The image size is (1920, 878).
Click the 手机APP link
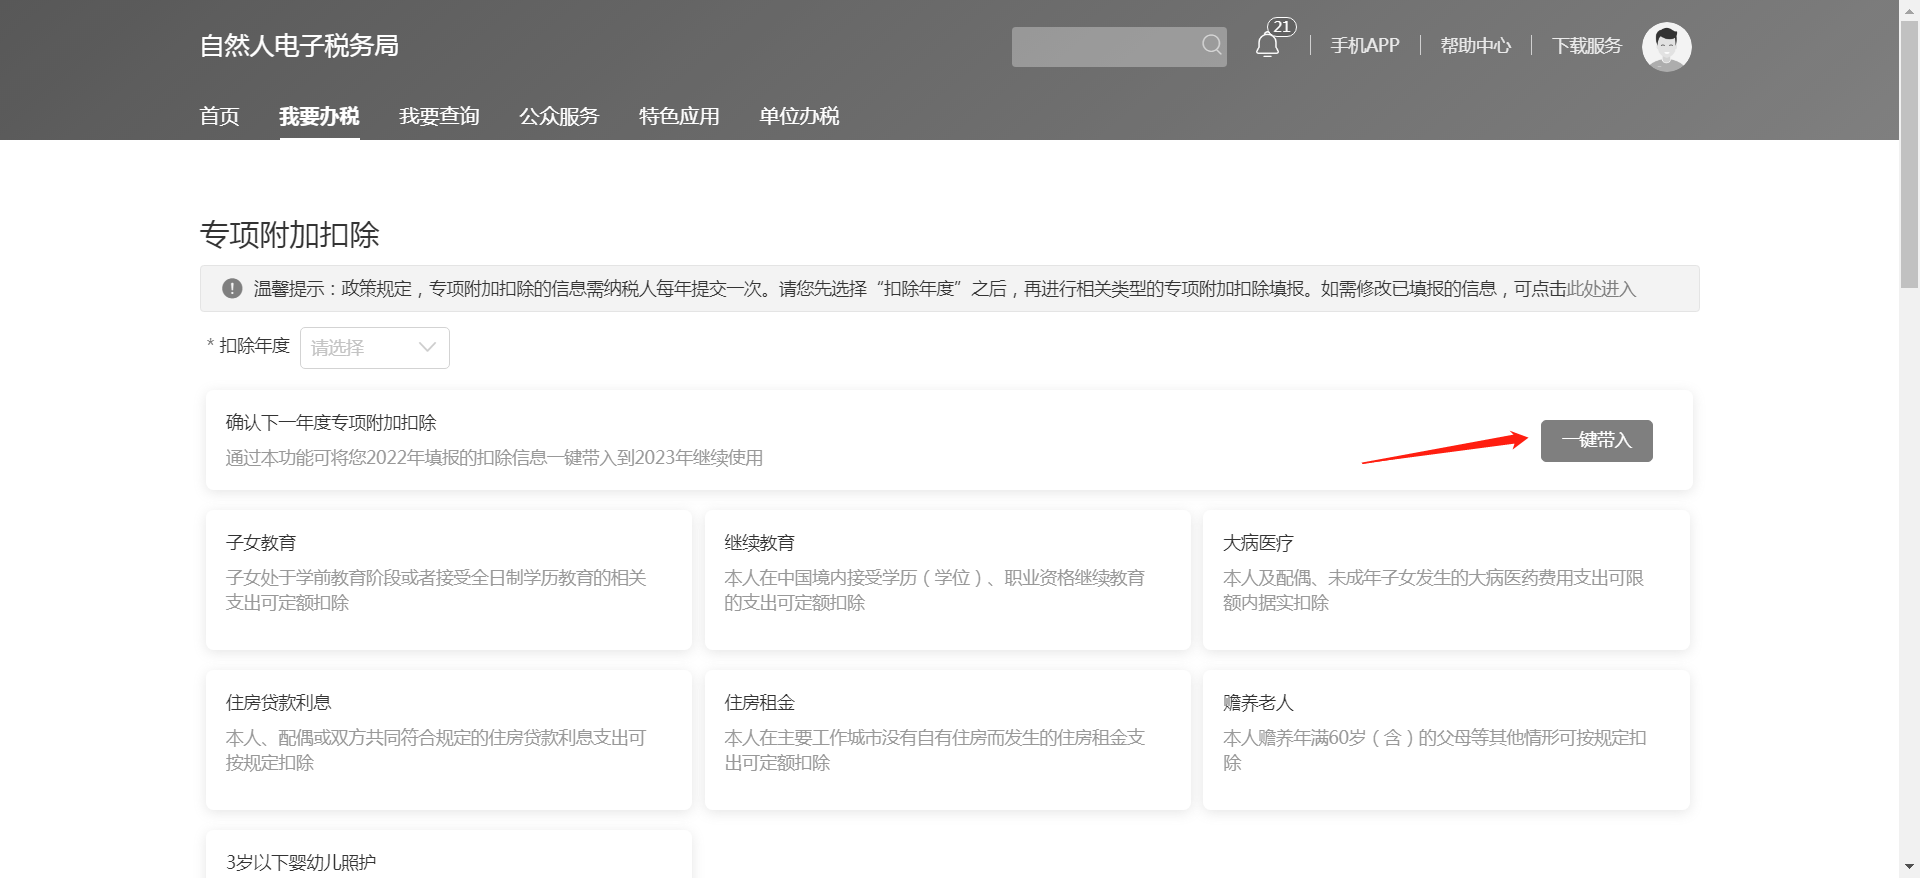pyautogui.click(x=1364, y=46)
